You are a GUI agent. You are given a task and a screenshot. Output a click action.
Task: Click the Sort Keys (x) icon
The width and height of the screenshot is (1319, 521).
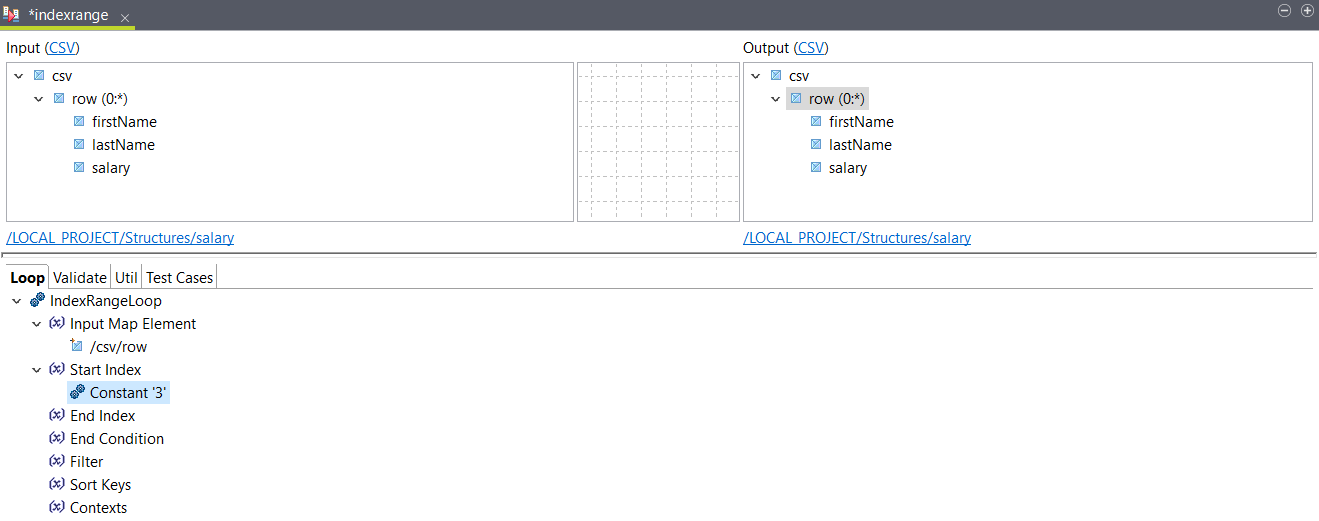click(57, 484)
